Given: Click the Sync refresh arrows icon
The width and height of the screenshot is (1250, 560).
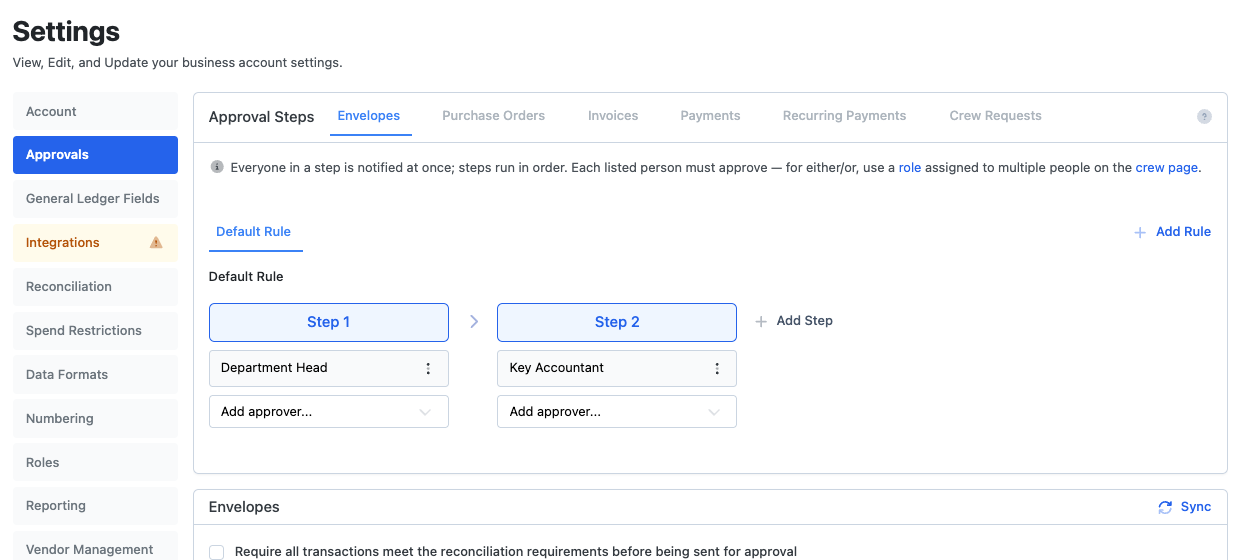Looking at the screenshot, I should [x=1165, y=507].
